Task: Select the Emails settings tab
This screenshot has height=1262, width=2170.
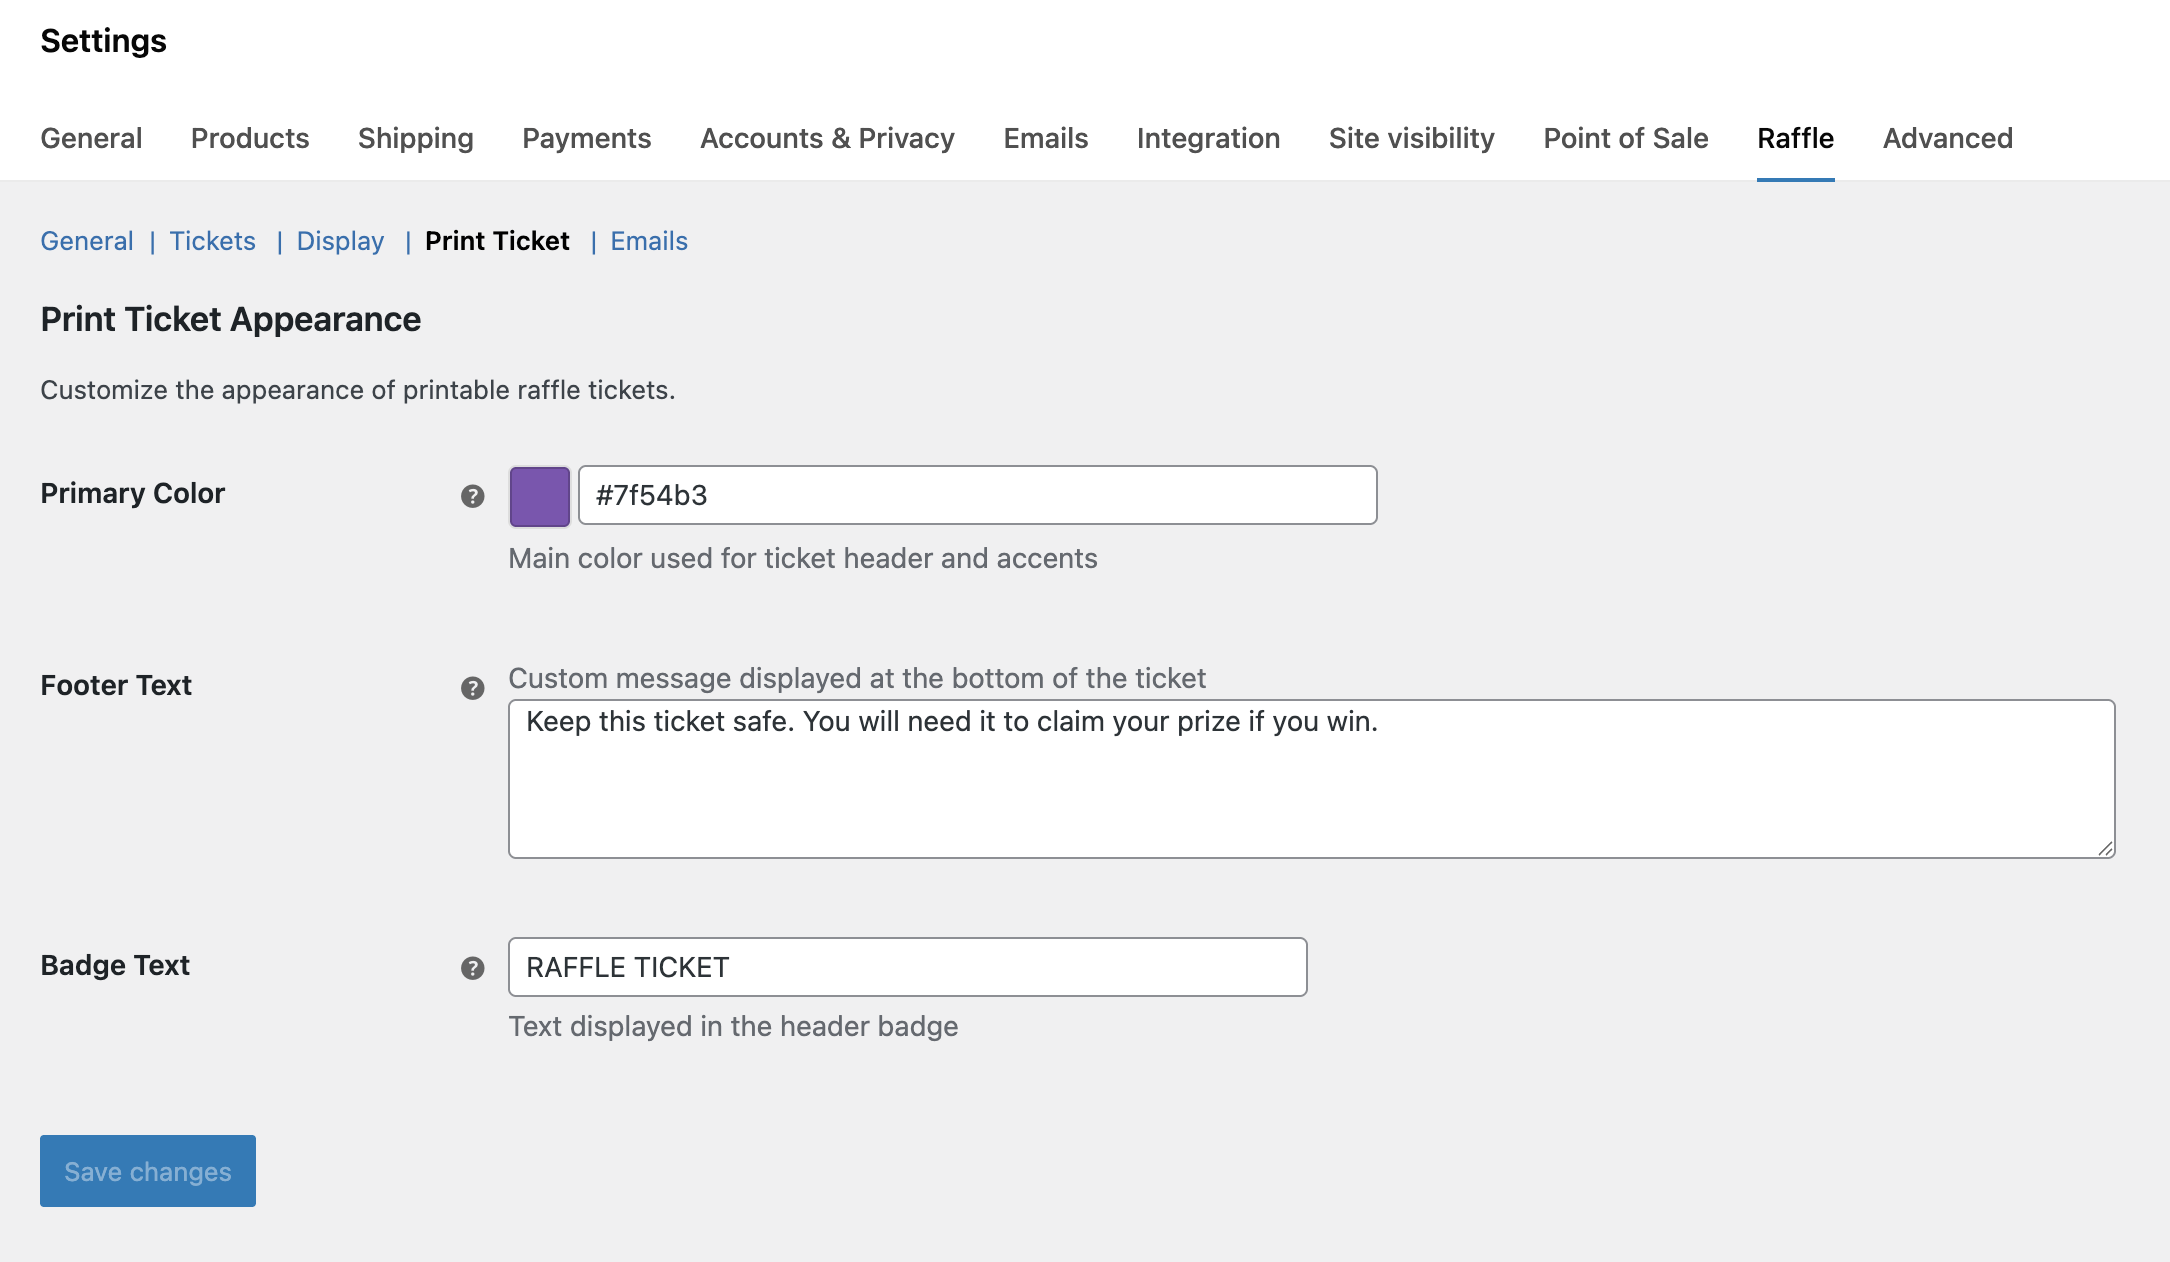Action: pos(1045,139)
